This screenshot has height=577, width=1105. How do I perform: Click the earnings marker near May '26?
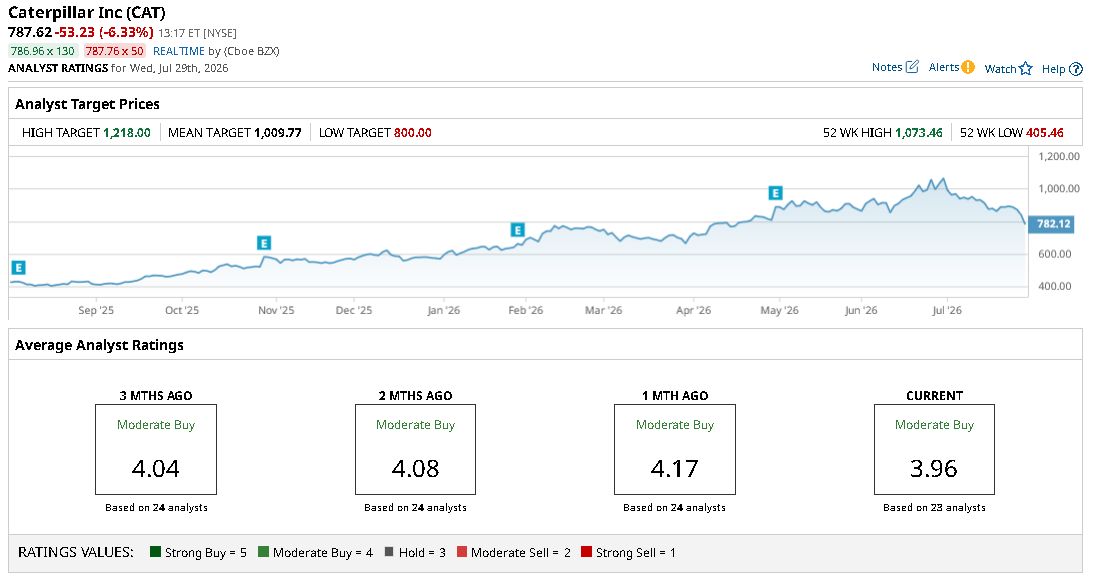tap(775, 193)
